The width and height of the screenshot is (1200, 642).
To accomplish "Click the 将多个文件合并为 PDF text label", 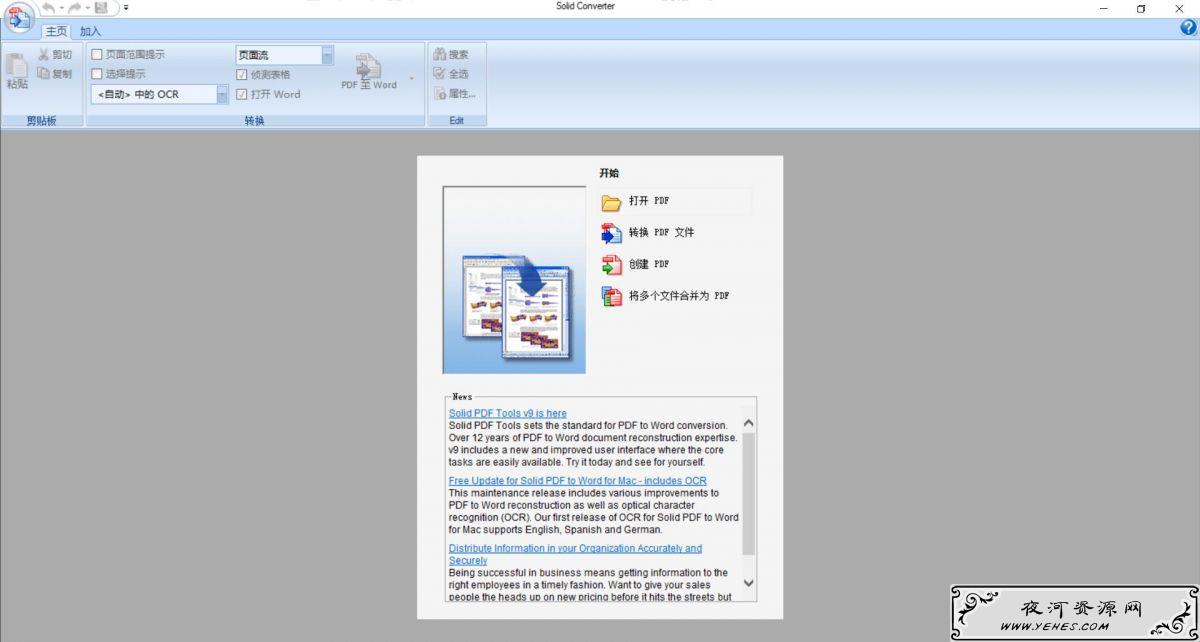I will coord(679,296).
